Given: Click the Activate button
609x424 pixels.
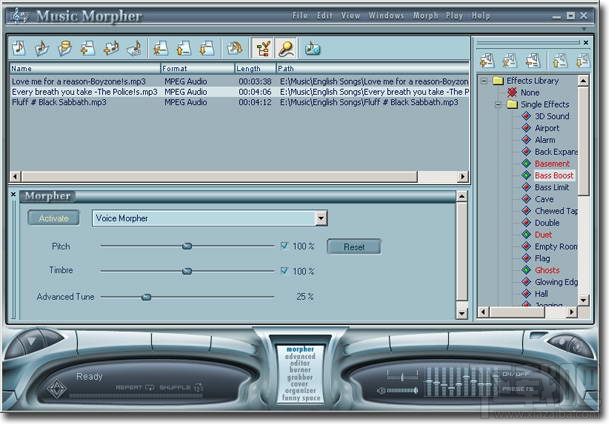Looking at the screenshot, I should pyautogui.click(x=54, y=218).
